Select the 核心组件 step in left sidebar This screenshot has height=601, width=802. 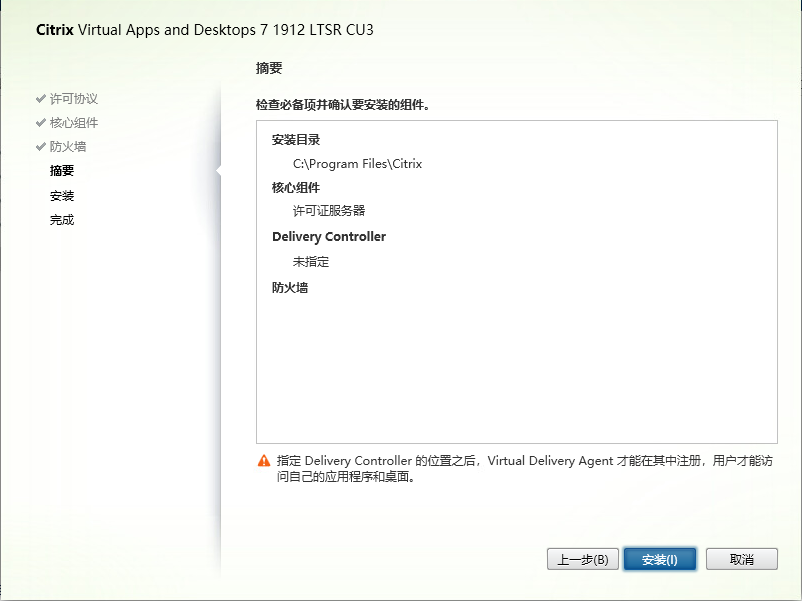[73, 123]
